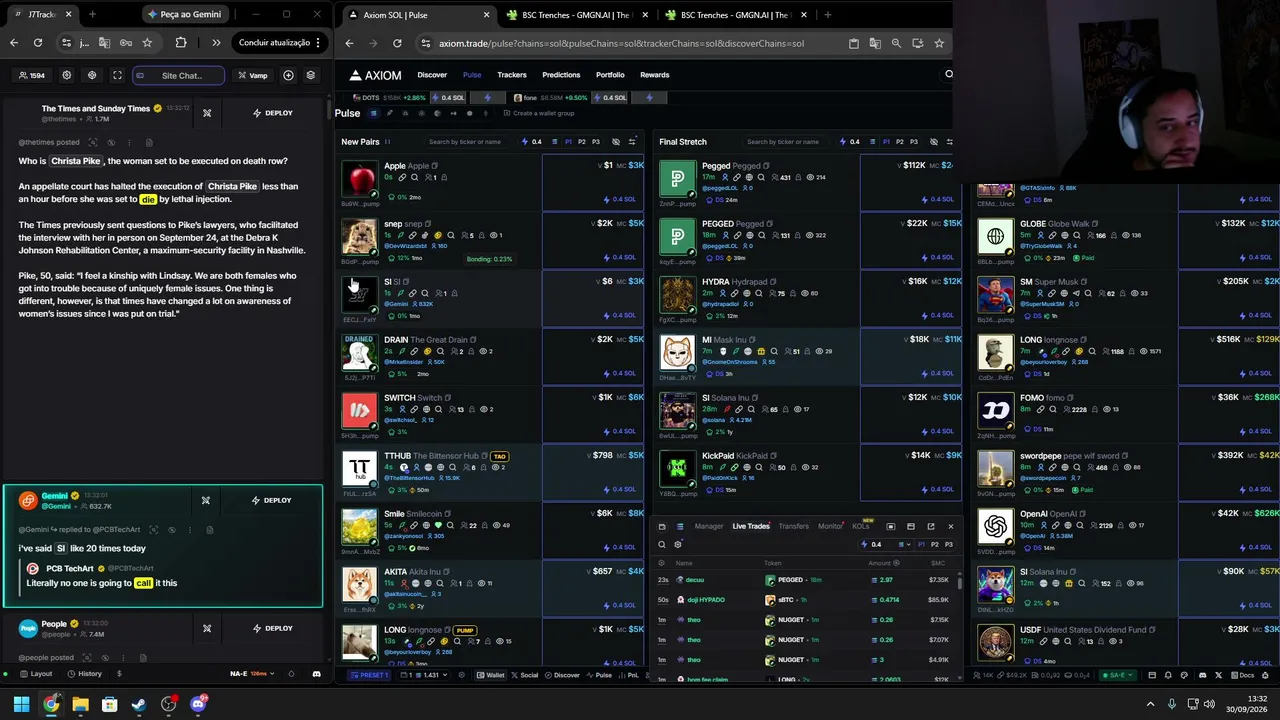
Task: Open the X (Twitter) icon in Axiom footer
Action: pos(1218,675)
